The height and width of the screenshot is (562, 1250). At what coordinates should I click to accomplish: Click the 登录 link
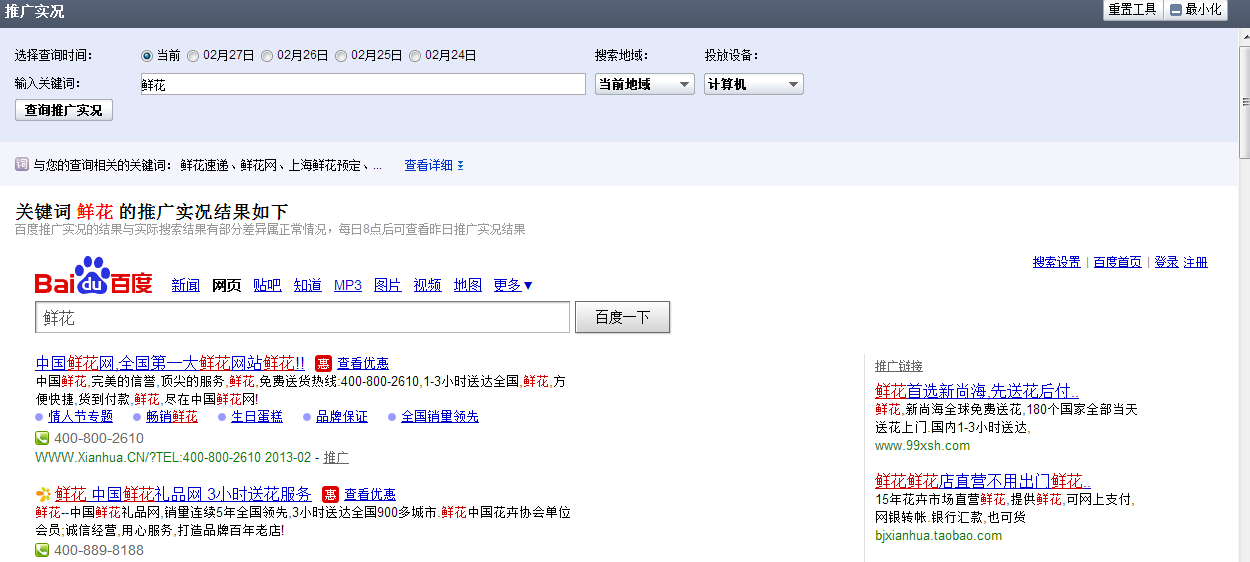point(1166,262)
